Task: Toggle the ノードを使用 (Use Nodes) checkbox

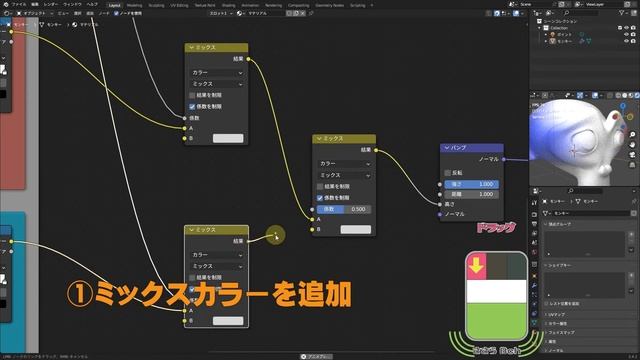Action: coord(116,13)
